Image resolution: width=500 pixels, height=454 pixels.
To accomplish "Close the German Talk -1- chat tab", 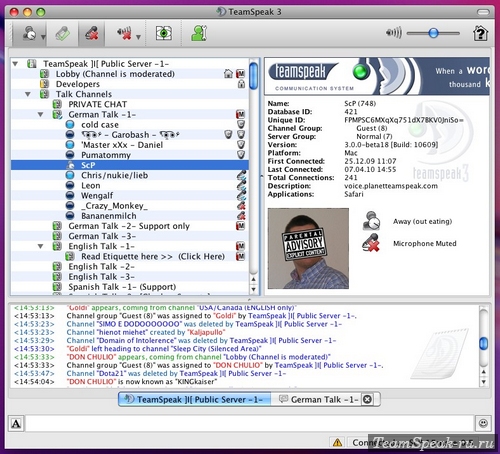I will 367,399.
